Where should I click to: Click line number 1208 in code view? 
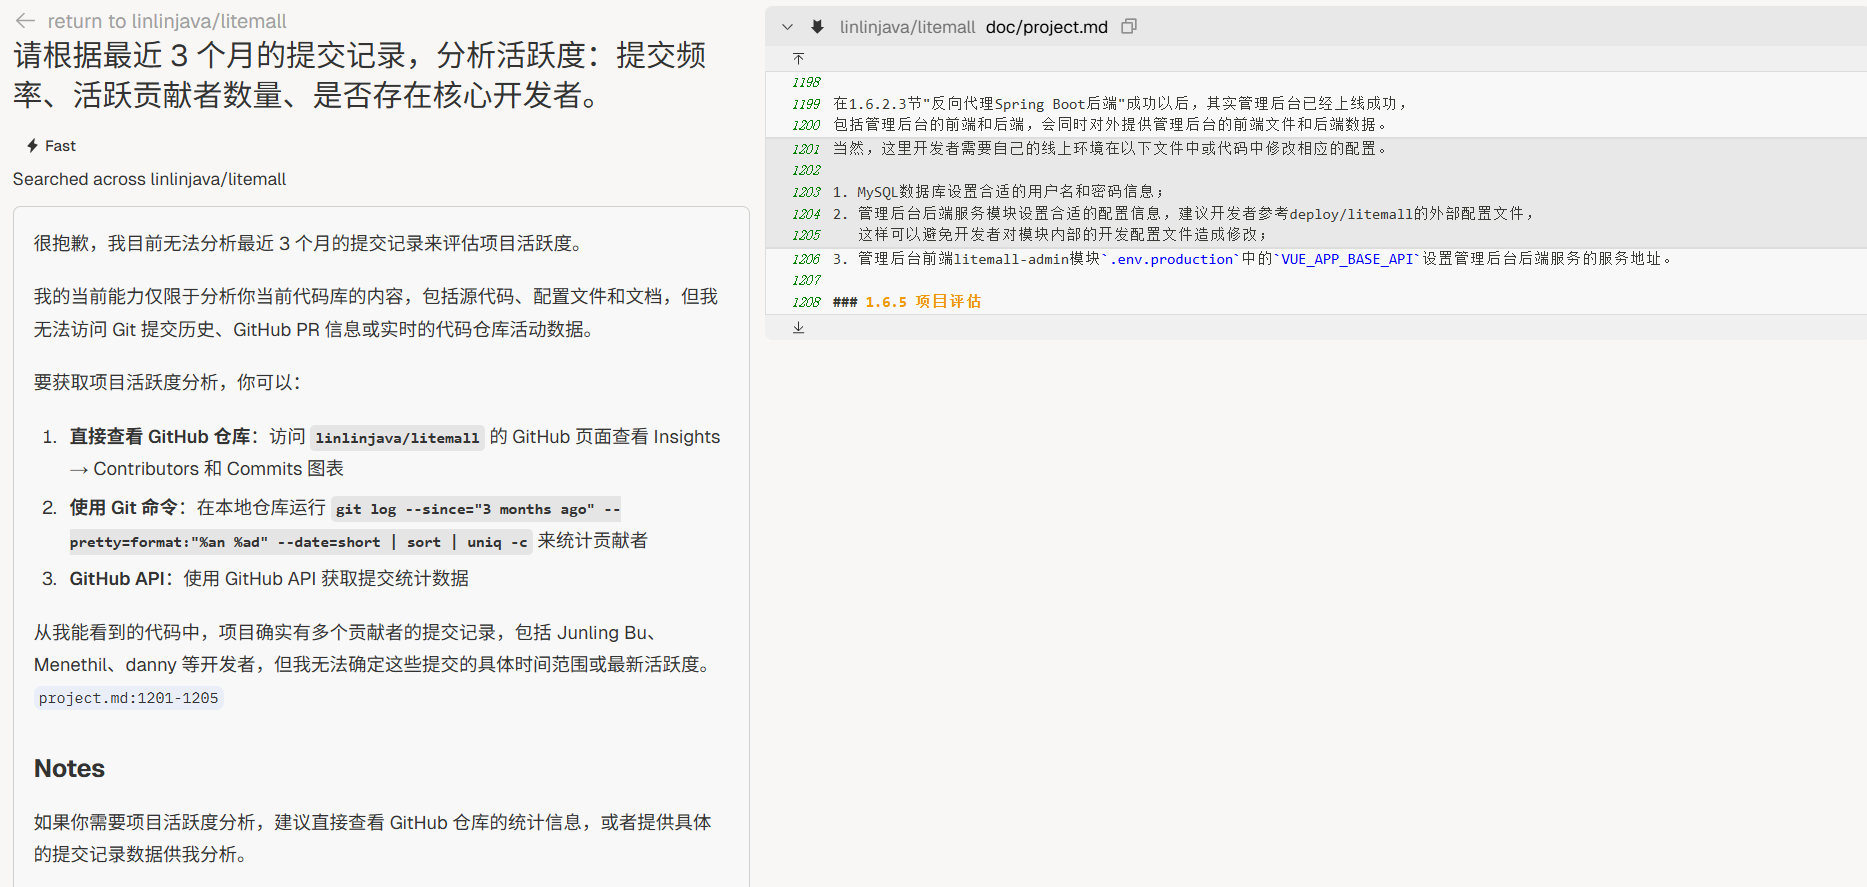(806, 302)
